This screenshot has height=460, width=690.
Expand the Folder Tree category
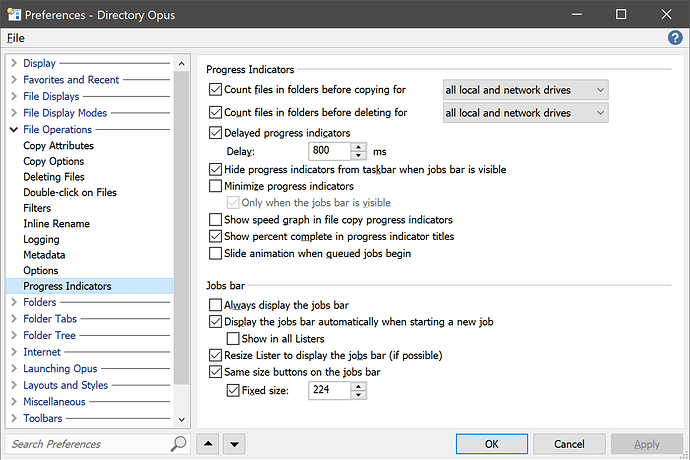point(14,335)
